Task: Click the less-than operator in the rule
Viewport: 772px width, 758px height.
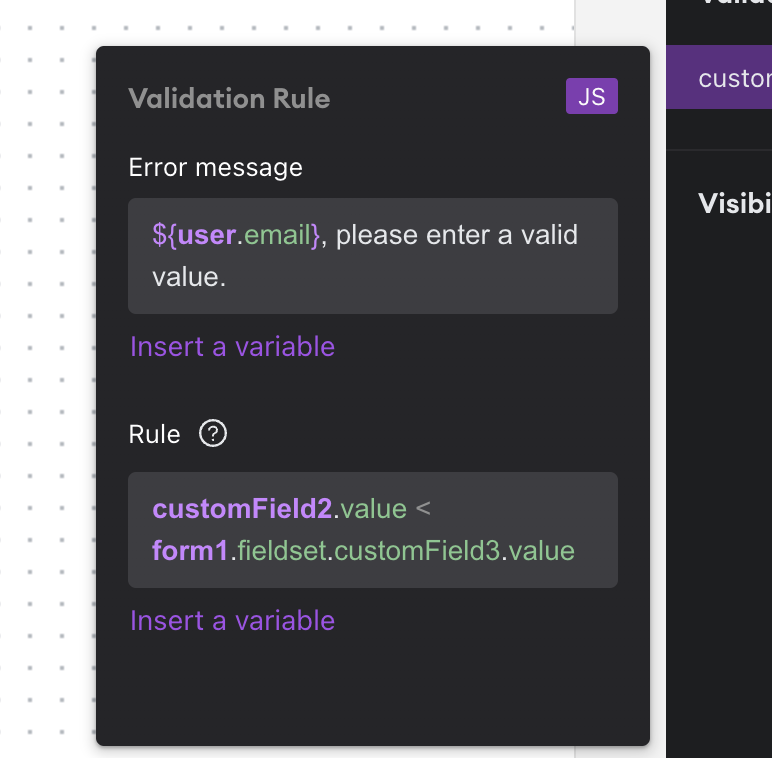Action: [423, 509]
